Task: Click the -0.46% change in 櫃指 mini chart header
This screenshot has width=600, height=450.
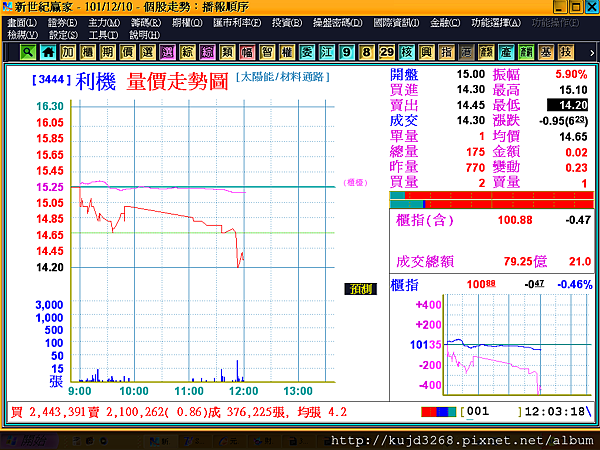Action: 575,284
